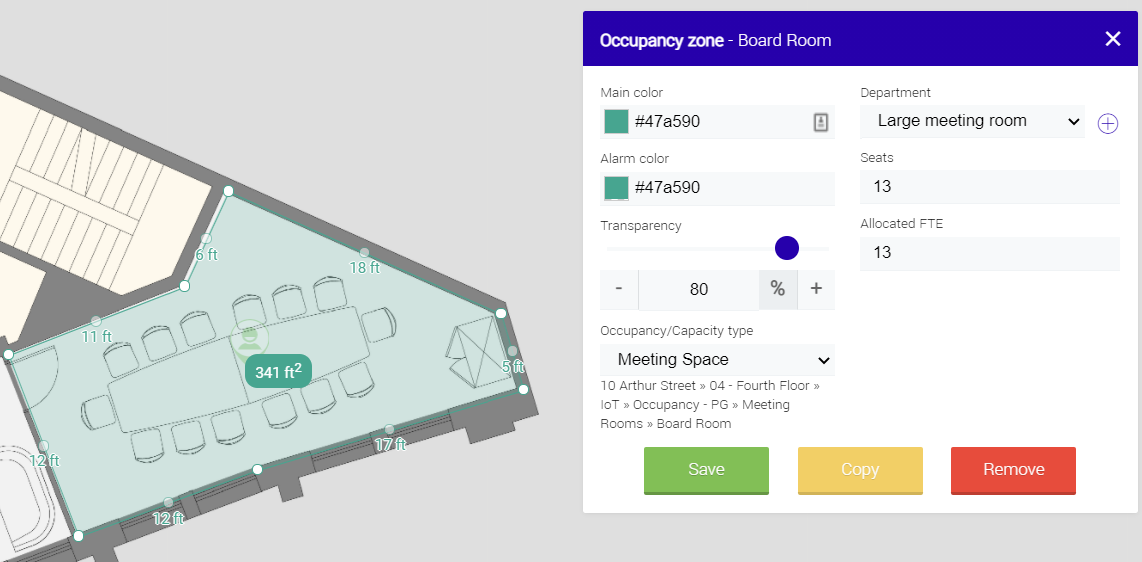
Task: Select the top corner vertex handle of zone
Action: pyautogui.click(x=228, y=190)
